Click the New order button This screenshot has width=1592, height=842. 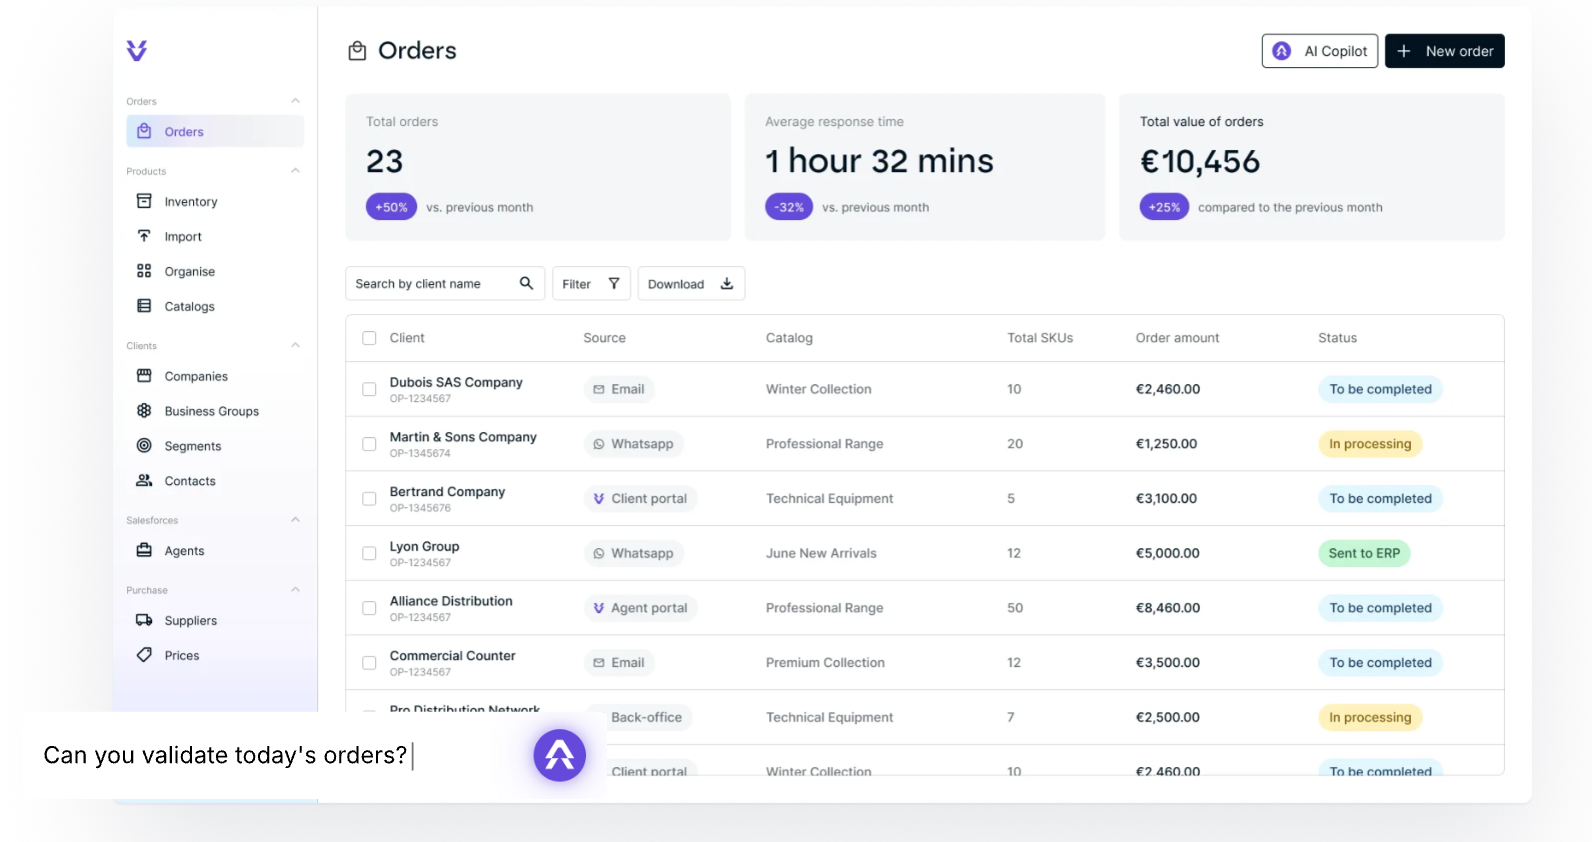point(1444,51)
